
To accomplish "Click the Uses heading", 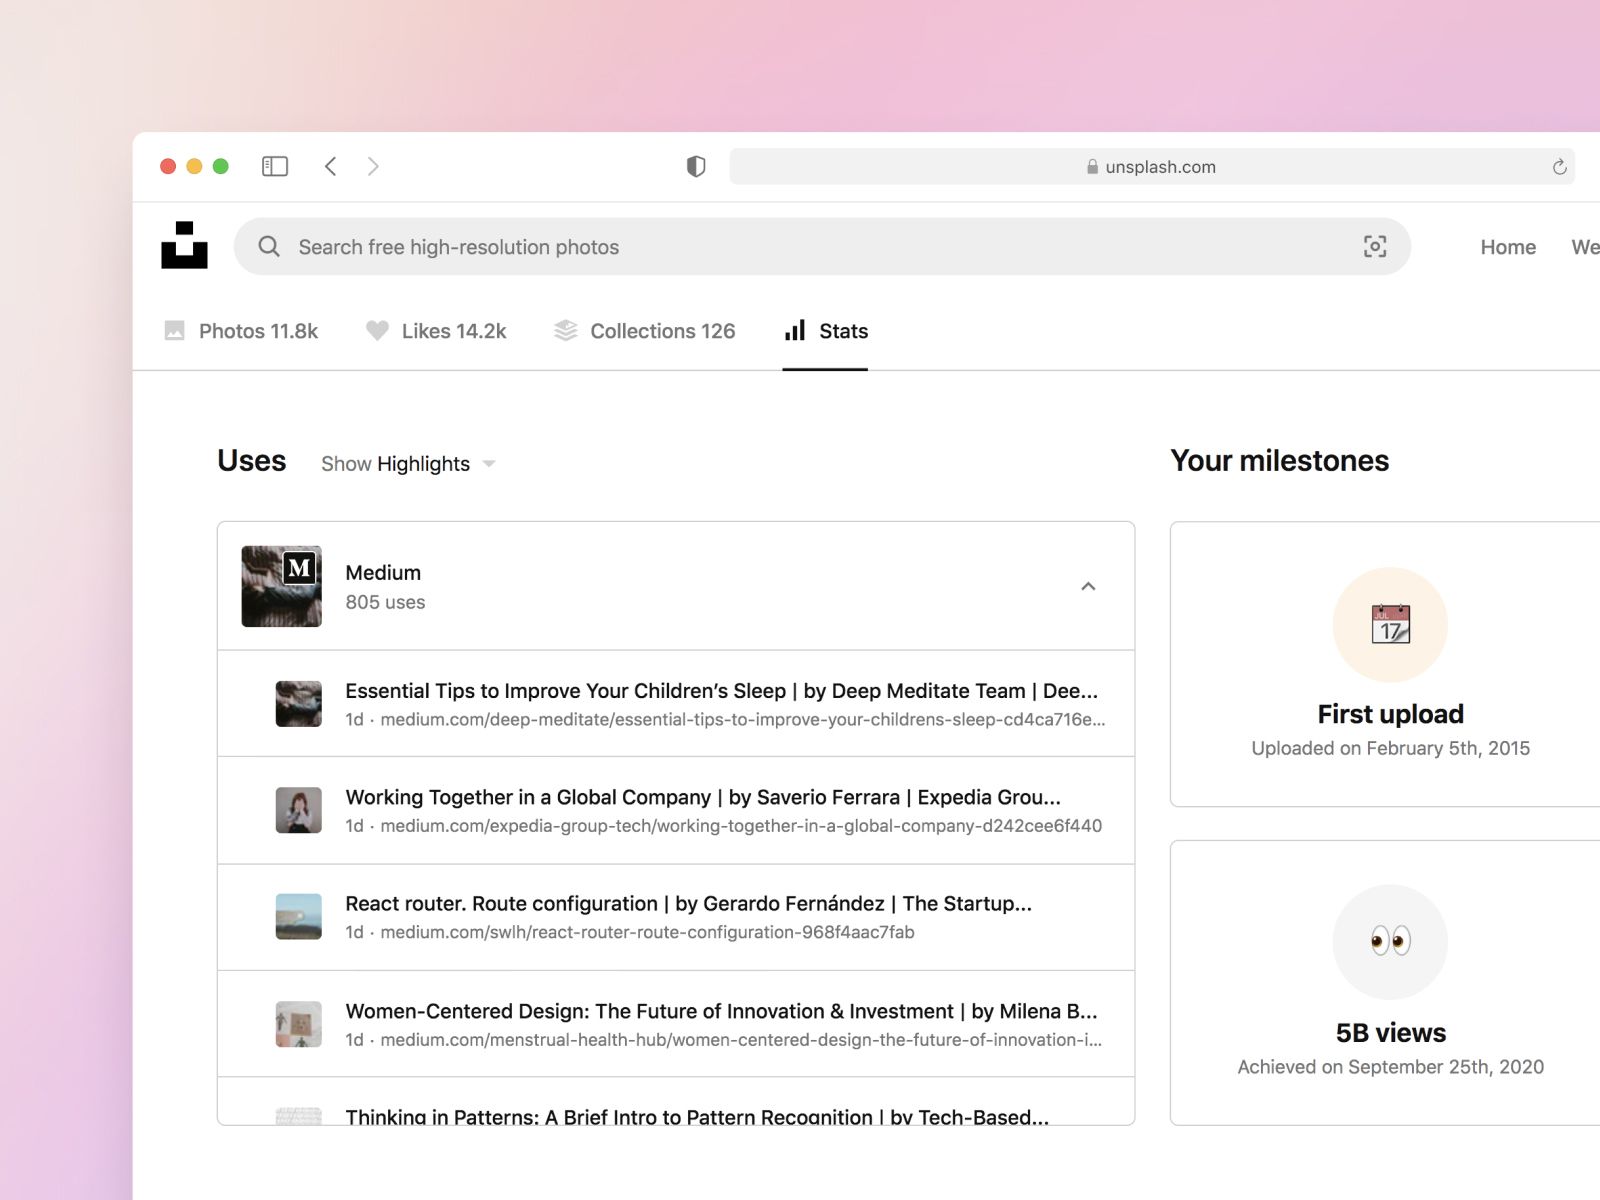I will tap(252, 461).
